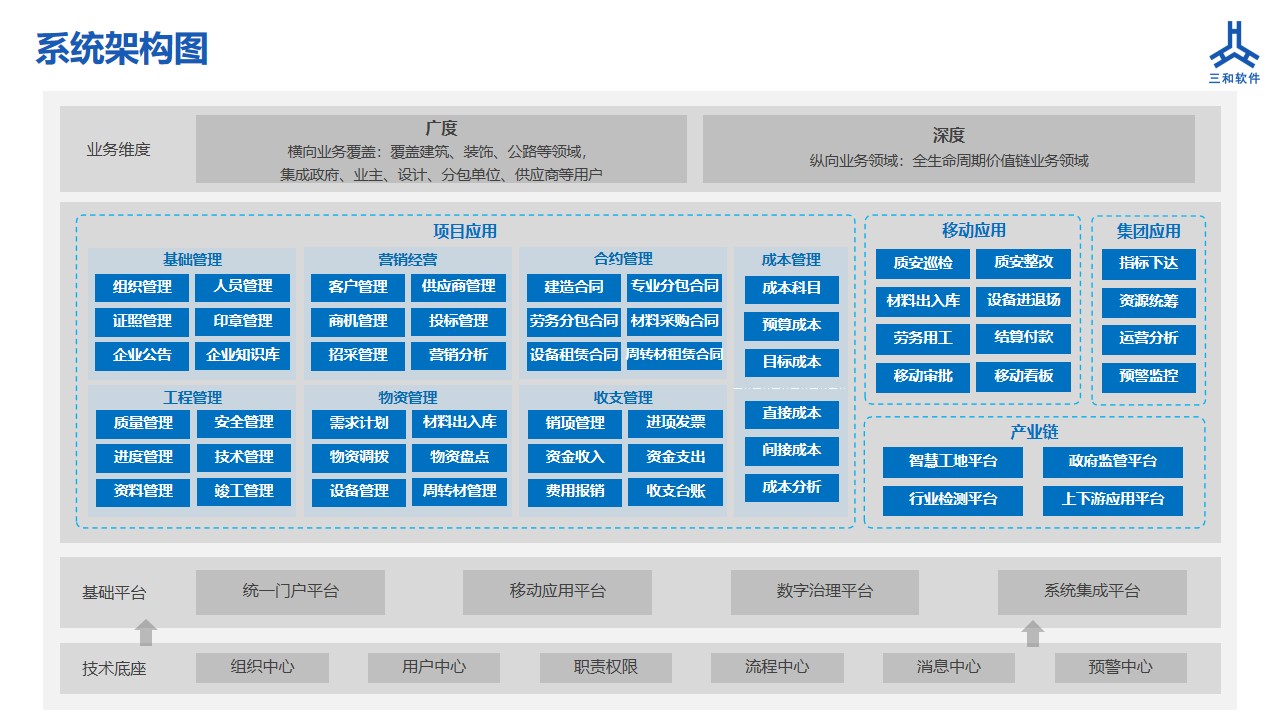
Task: Select 质安巡检 in 移动应用
Action: pyautogui.click(x=923, y=264)
